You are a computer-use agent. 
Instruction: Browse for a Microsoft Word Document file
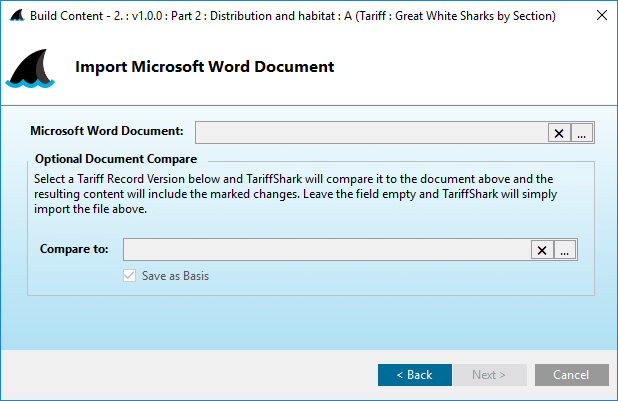(584, 132)
